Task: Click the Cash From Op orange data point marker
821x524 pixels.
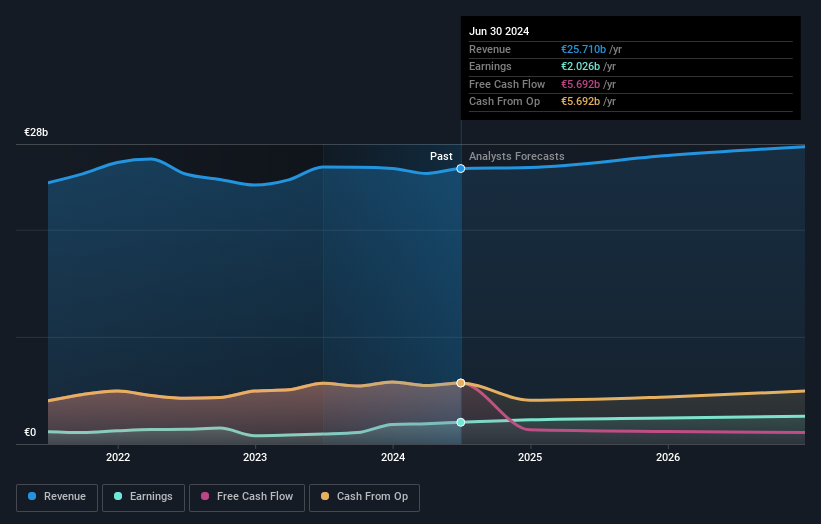Action: [461, 383]
